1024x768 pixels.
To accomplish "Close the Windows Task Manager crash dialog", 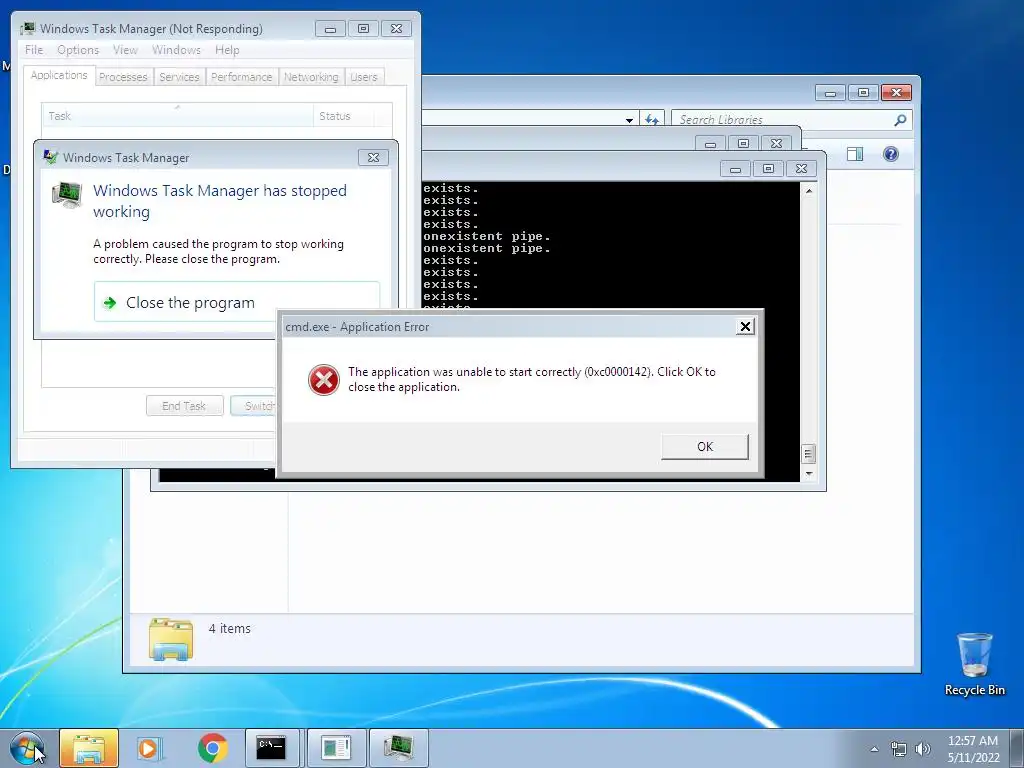I will [373, 157].
